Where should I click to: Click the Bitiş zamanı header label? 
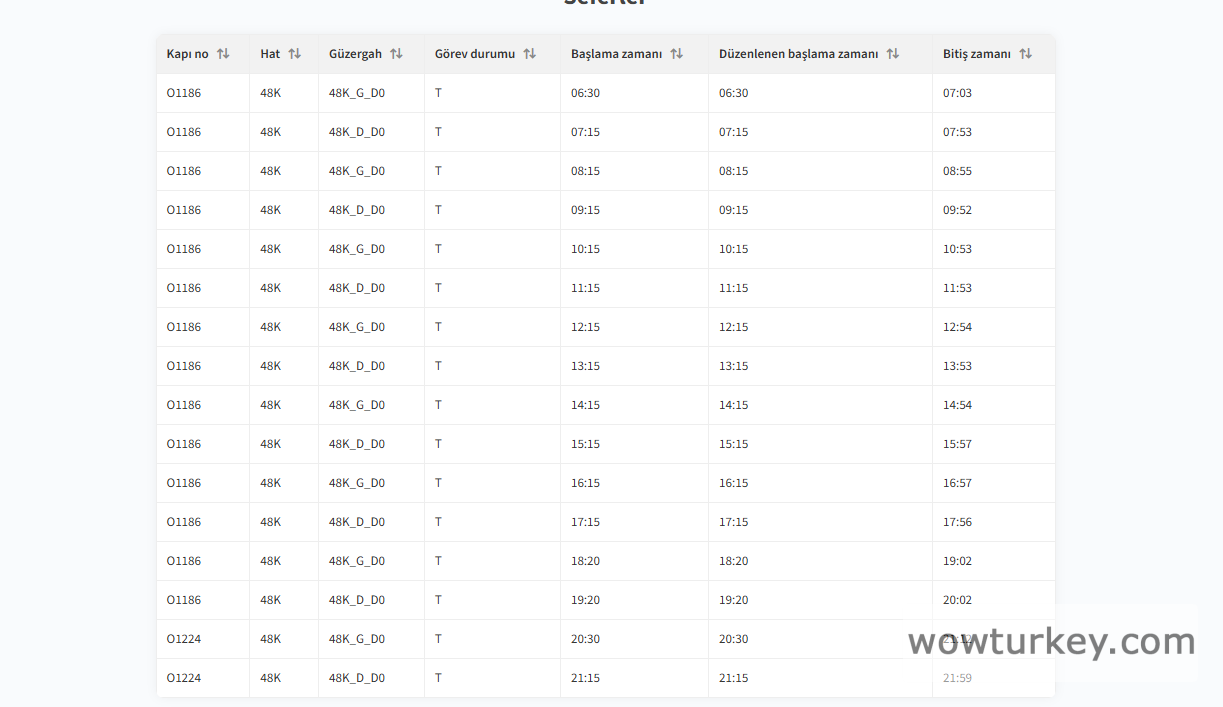[x=976, y=54]
